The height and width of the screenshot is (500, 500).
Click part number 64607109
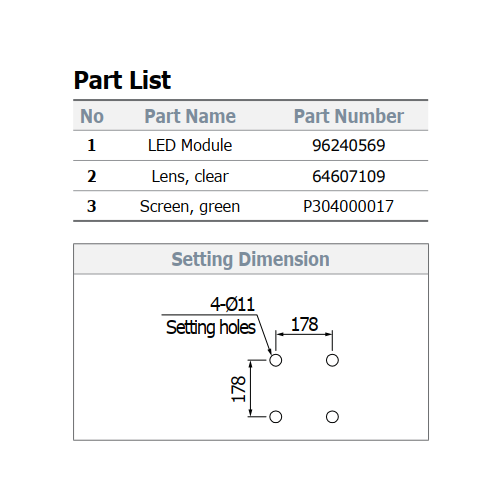349,176
